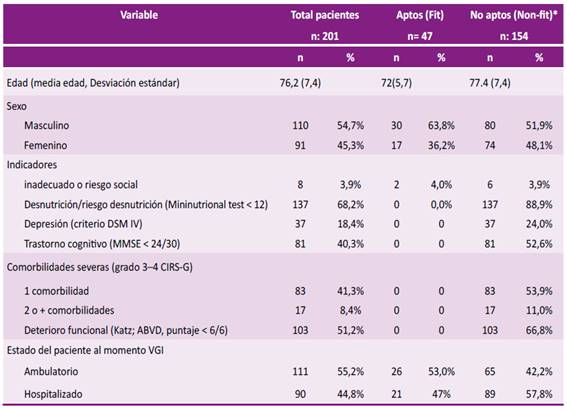This screenshot has width=567, height=409.
Task: Click the Depresión (criterio DSM IV) label
Action: point(83,224)
